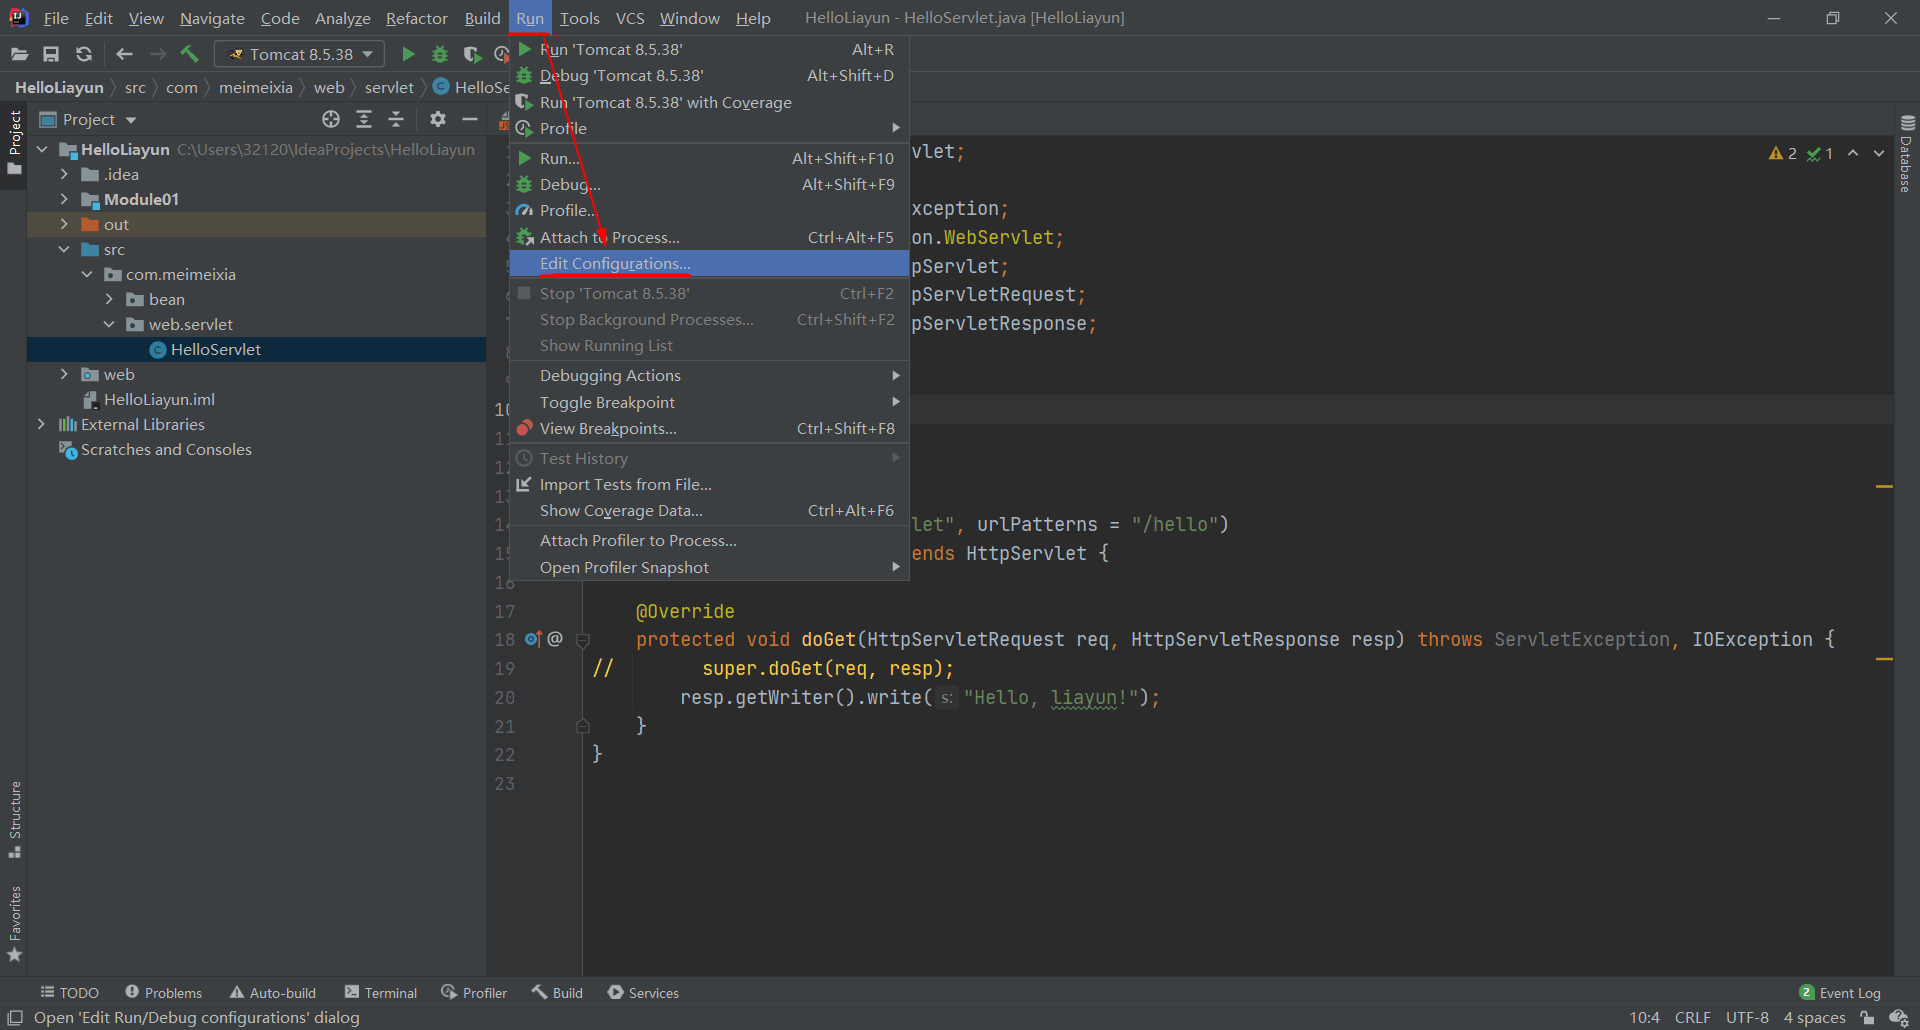
Task: Click the locate target icon in Project panel
Action: click(x=331, y=119)
